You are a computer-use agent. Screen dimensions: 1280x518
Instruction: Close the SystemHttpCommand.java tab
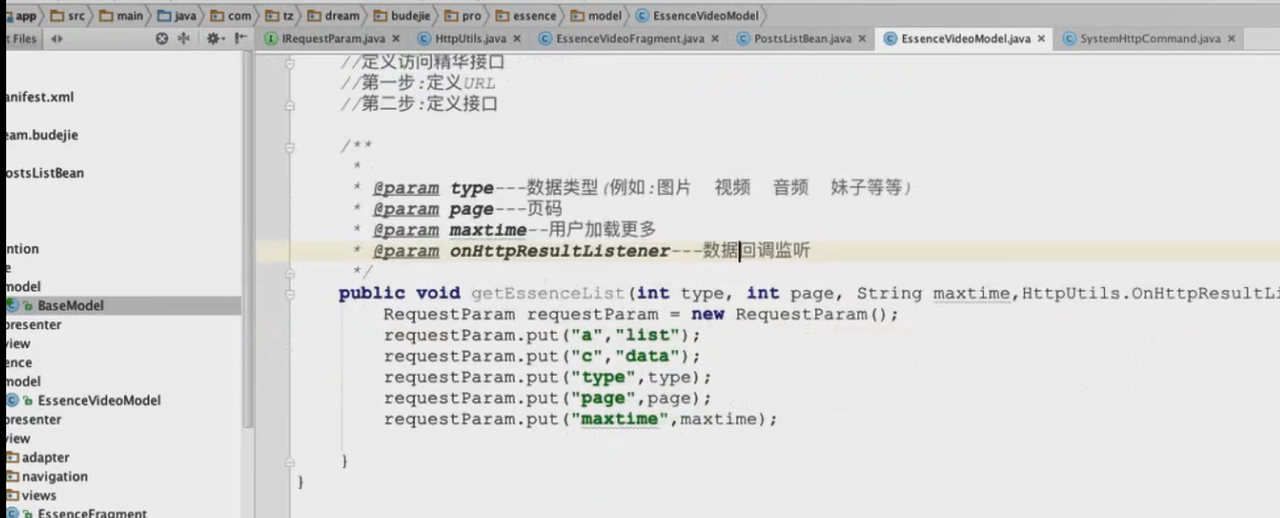tap(1232, 39)
